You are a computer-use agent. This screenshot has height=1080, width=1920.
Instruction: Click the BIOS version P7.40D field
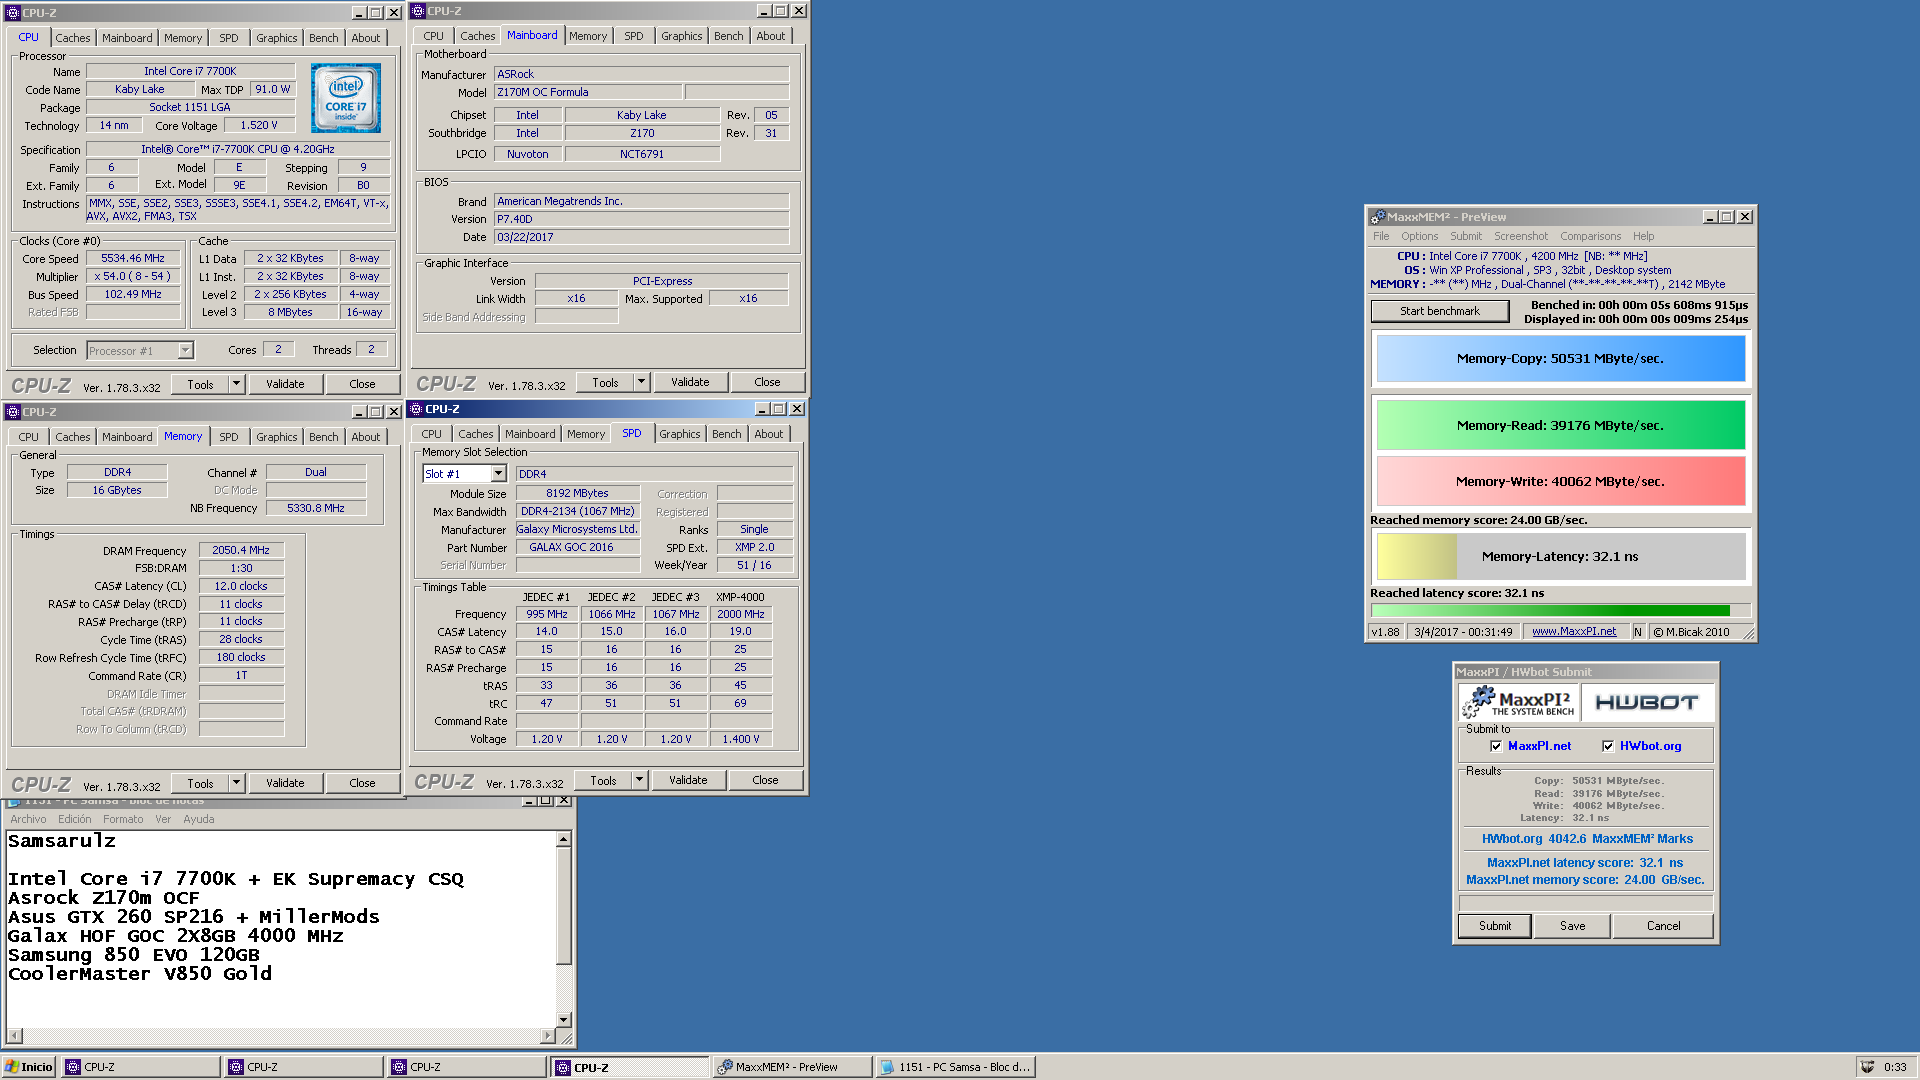coord(641,219)
